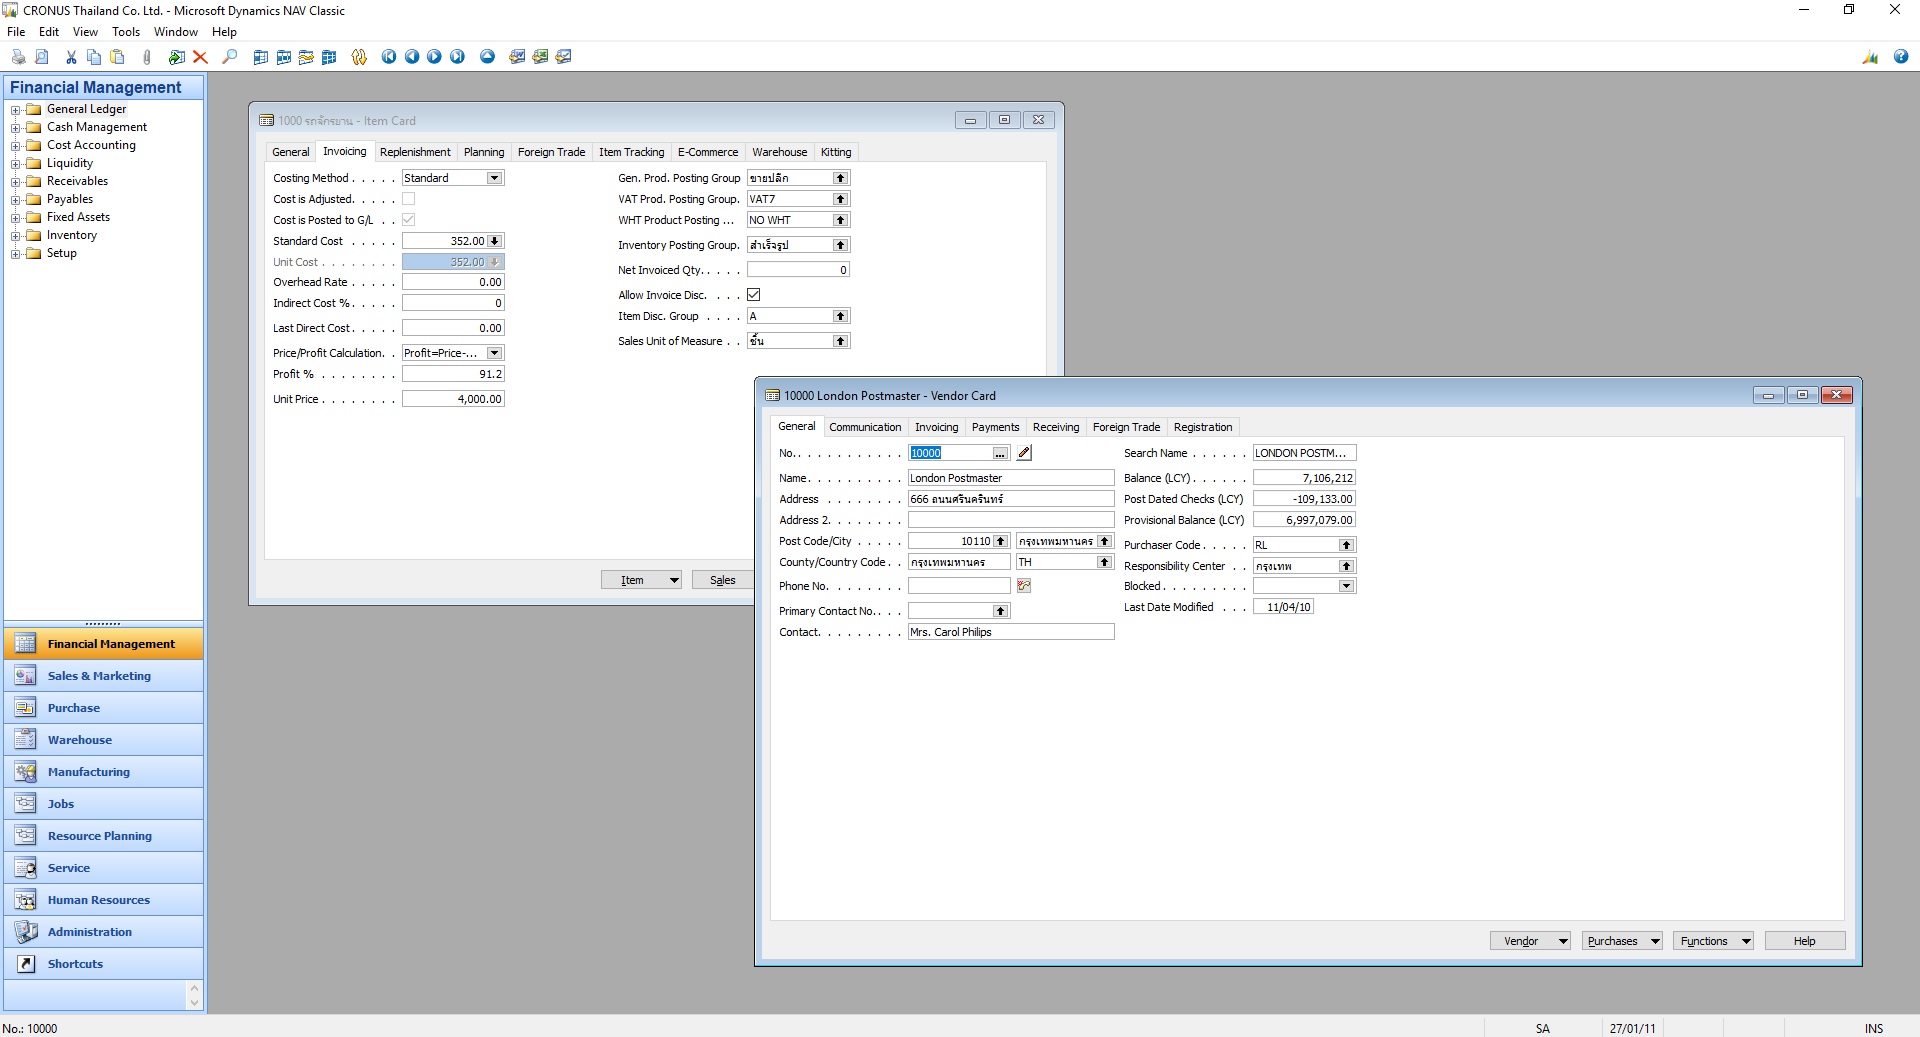Click the navigation pane scroll down arrow
The width and height of the screenshot is (1920, 1037).
click(x=194, y=1002)
